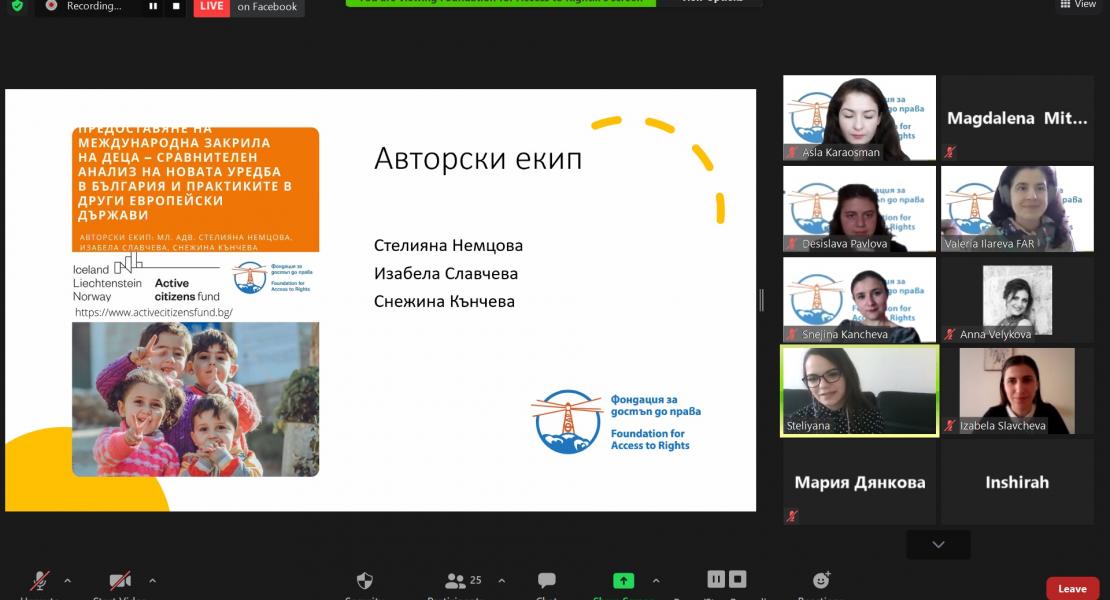Select Valeria Ilareva FAR video tile
Screen dimensions: 1110x600
[x=1017, y=209]
